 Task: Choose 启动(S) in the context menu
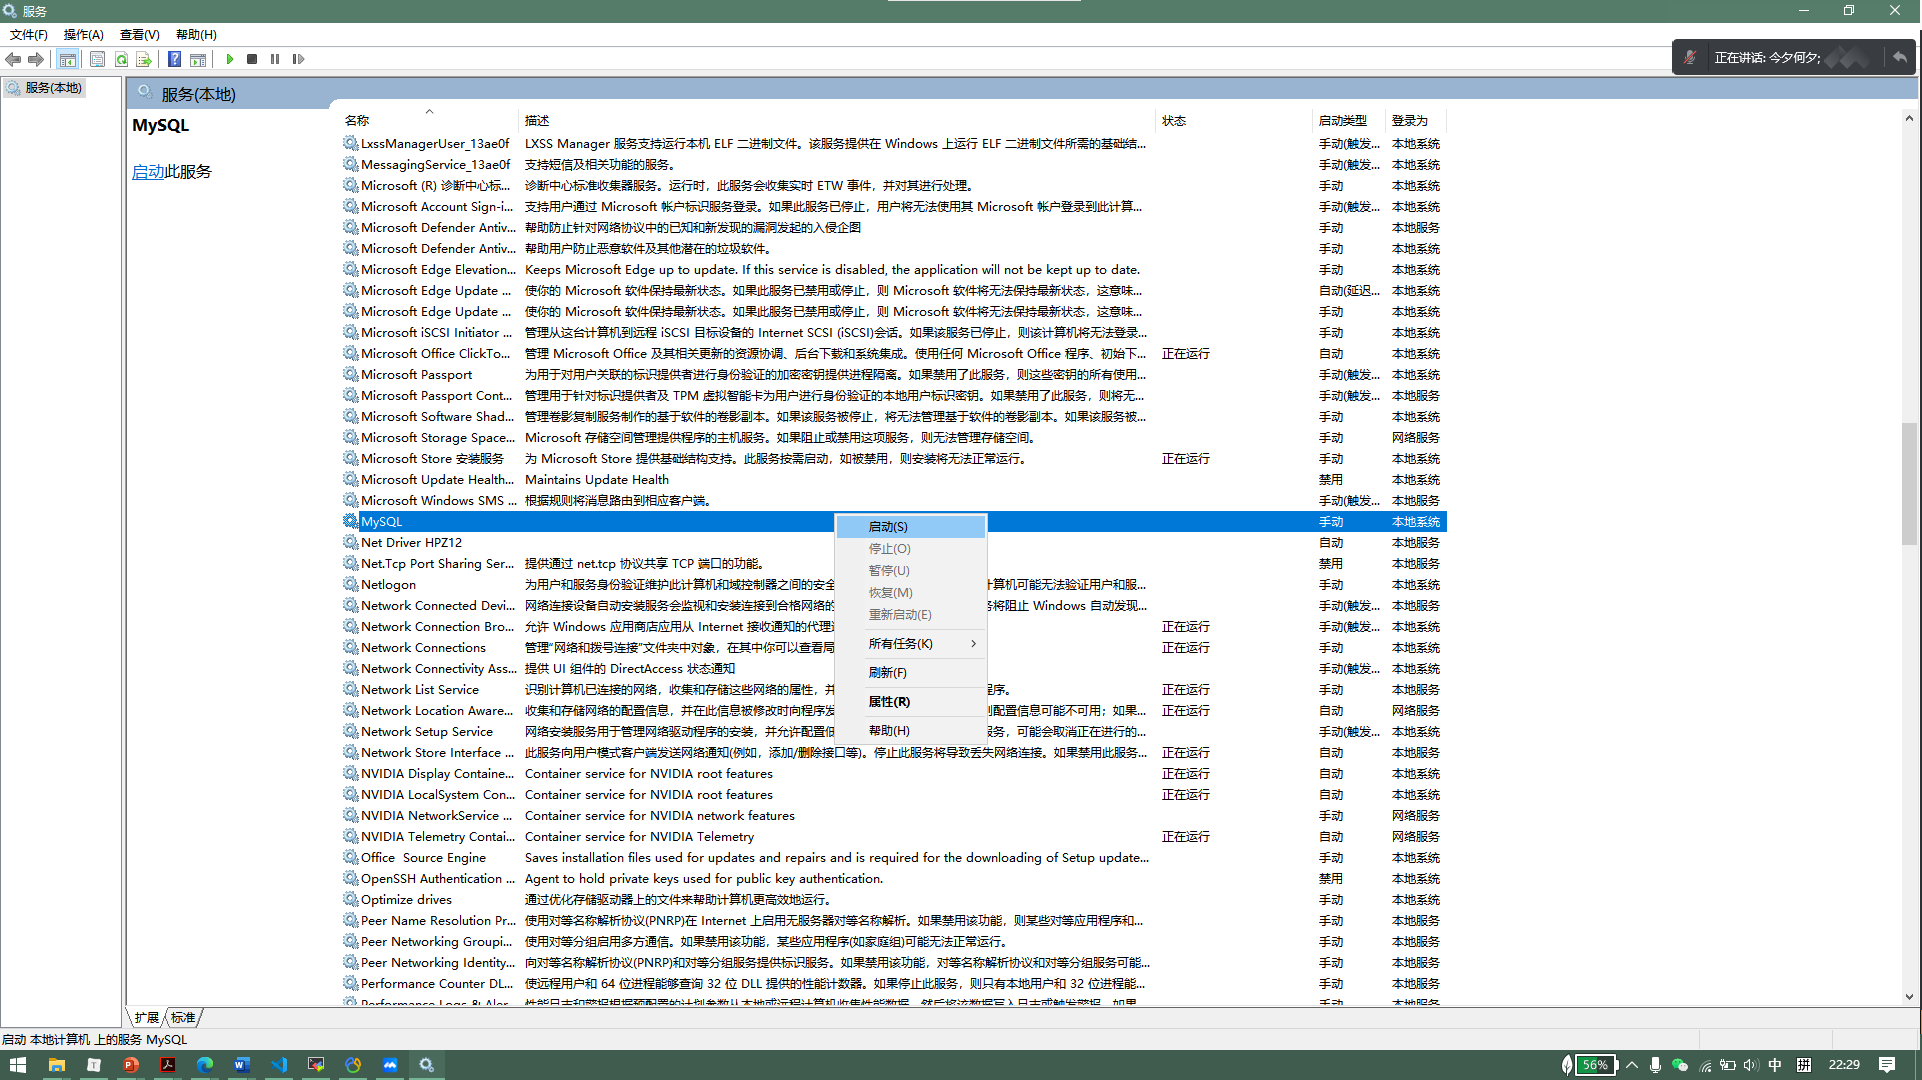pyautogui.click(x=888, y=527)
